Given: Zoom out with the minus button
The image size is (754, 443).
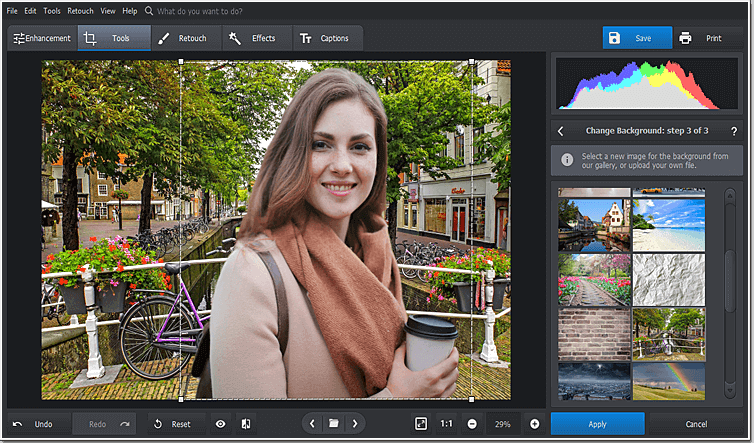Looking at the screenshot, I should (472, 424).
